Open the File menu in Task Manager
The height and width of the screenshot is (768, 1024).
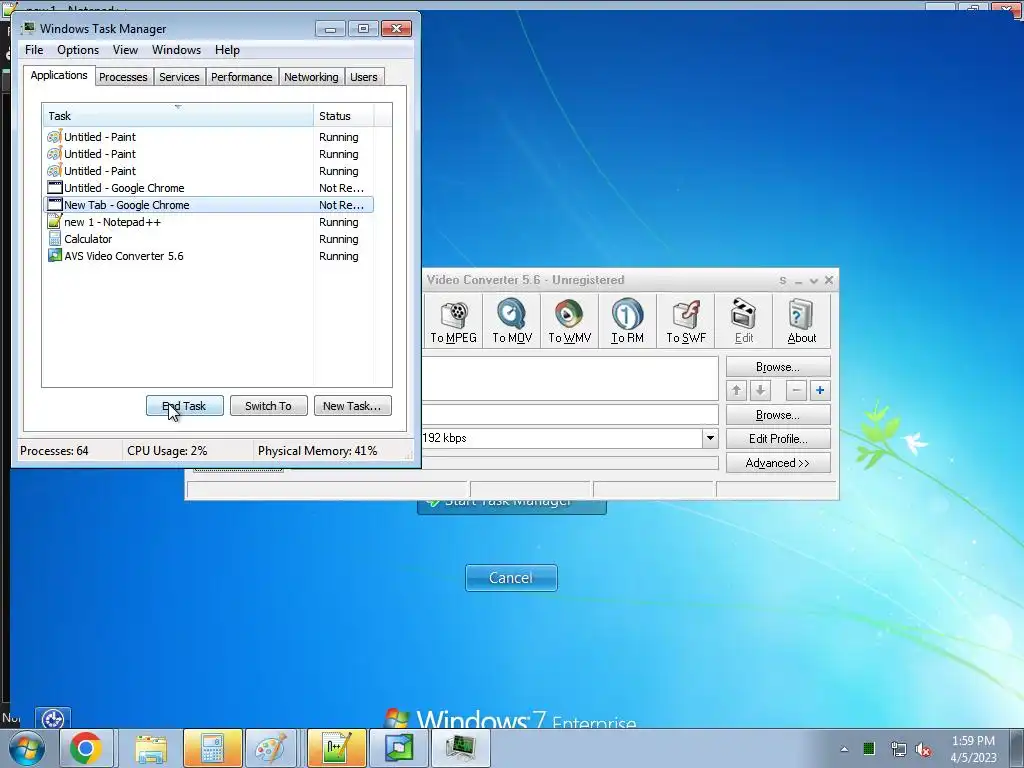pos(34,50)
